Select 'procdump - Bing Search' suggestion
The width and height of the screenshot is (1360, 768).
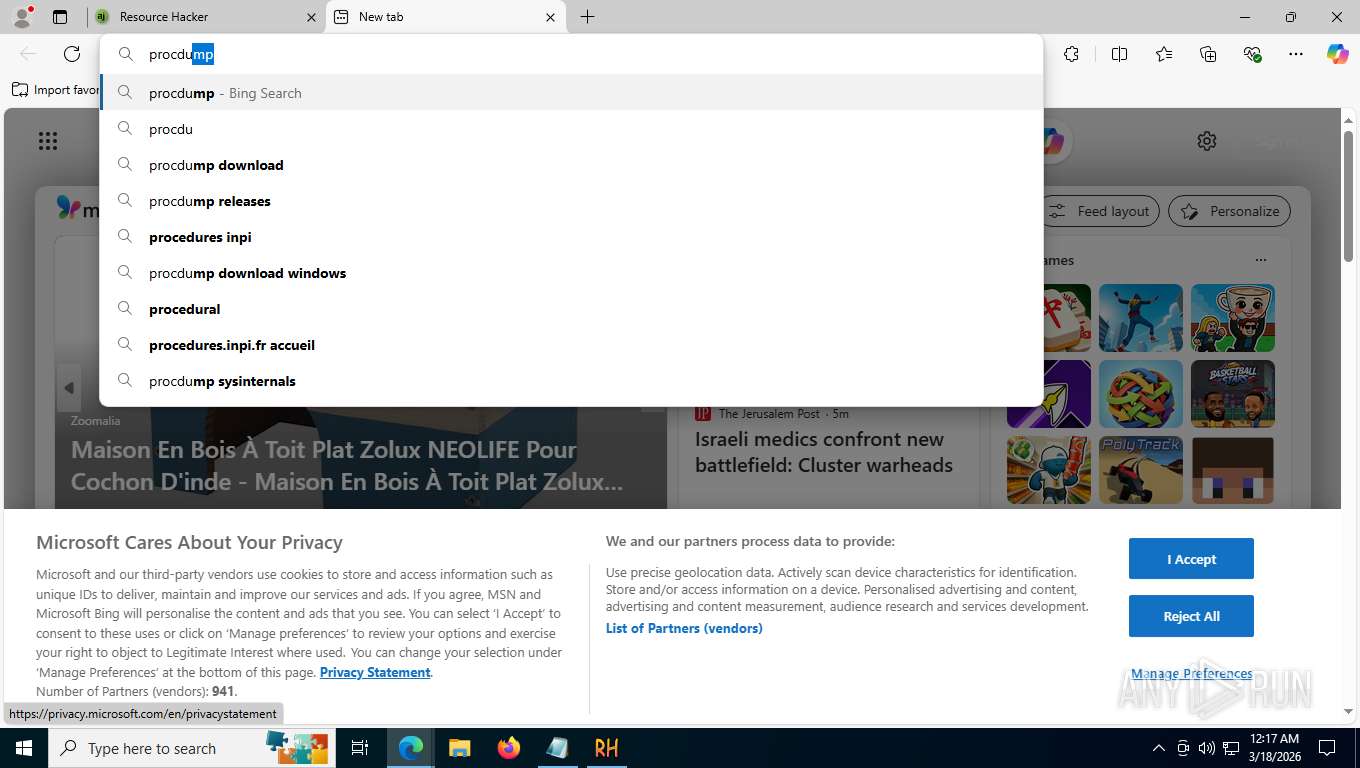(x=571, y=93)
